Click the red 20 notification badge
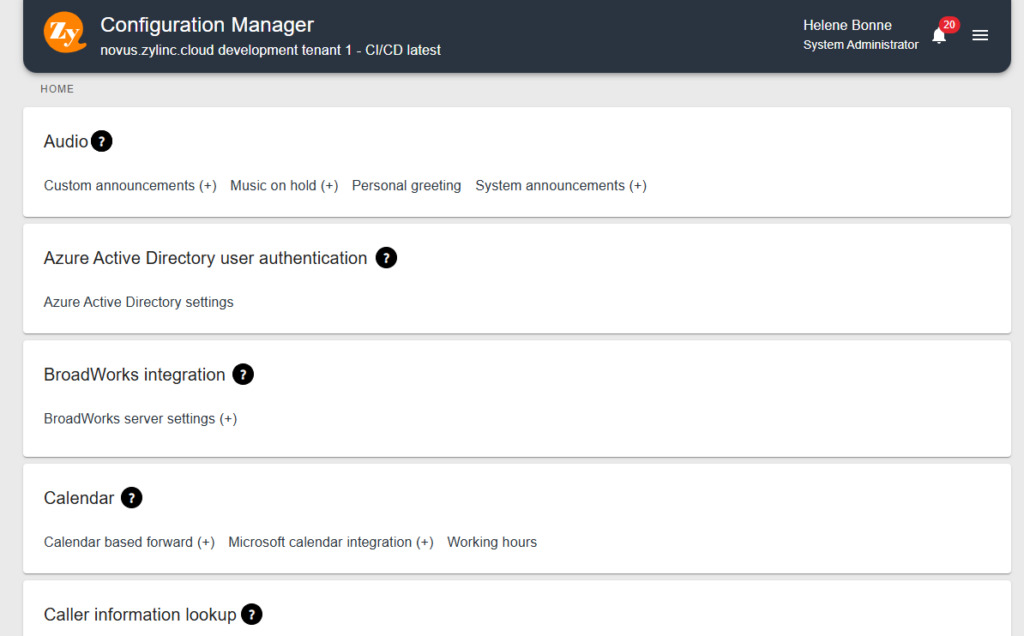Image resolution: width=1024 pixels, height=636 pixels. (x=949, y=25)
